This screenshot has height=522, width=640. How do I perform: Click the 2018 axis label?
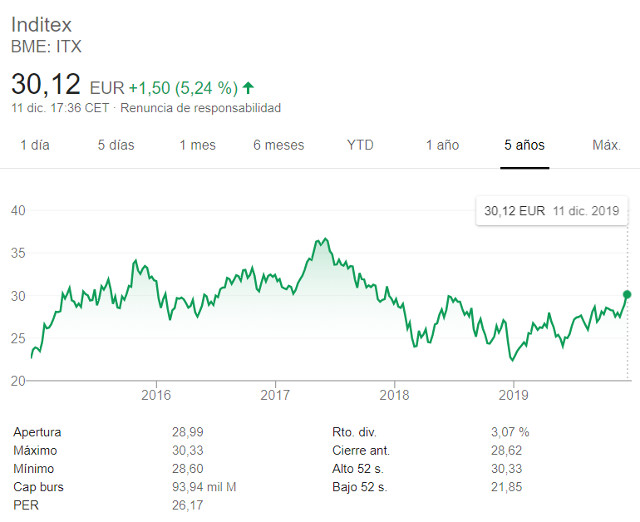tap(394, 395)
